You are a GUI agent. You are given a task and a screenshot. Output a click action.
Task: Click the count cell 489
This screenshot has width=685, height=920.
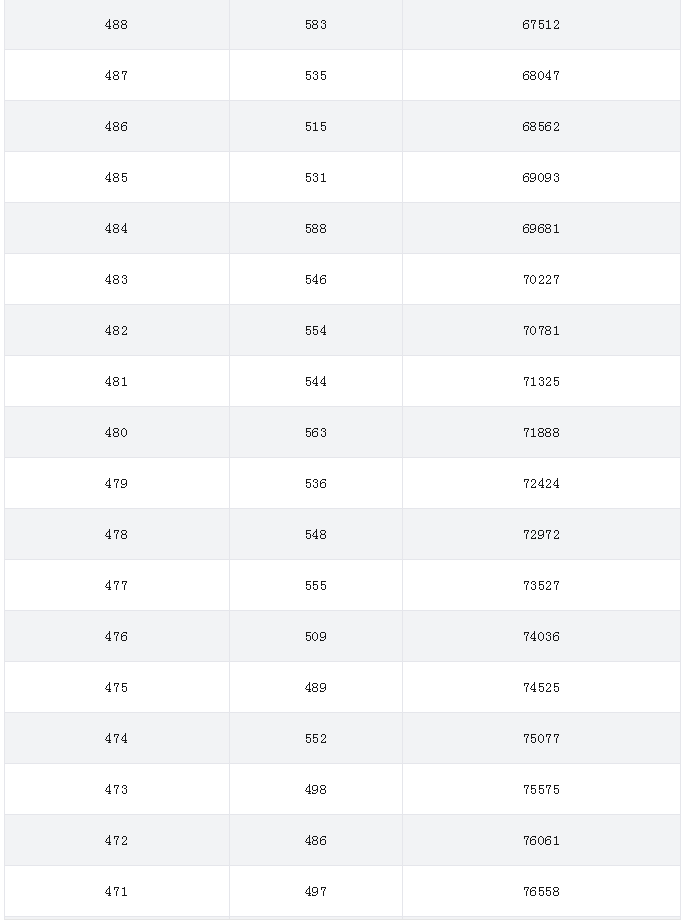316,688
